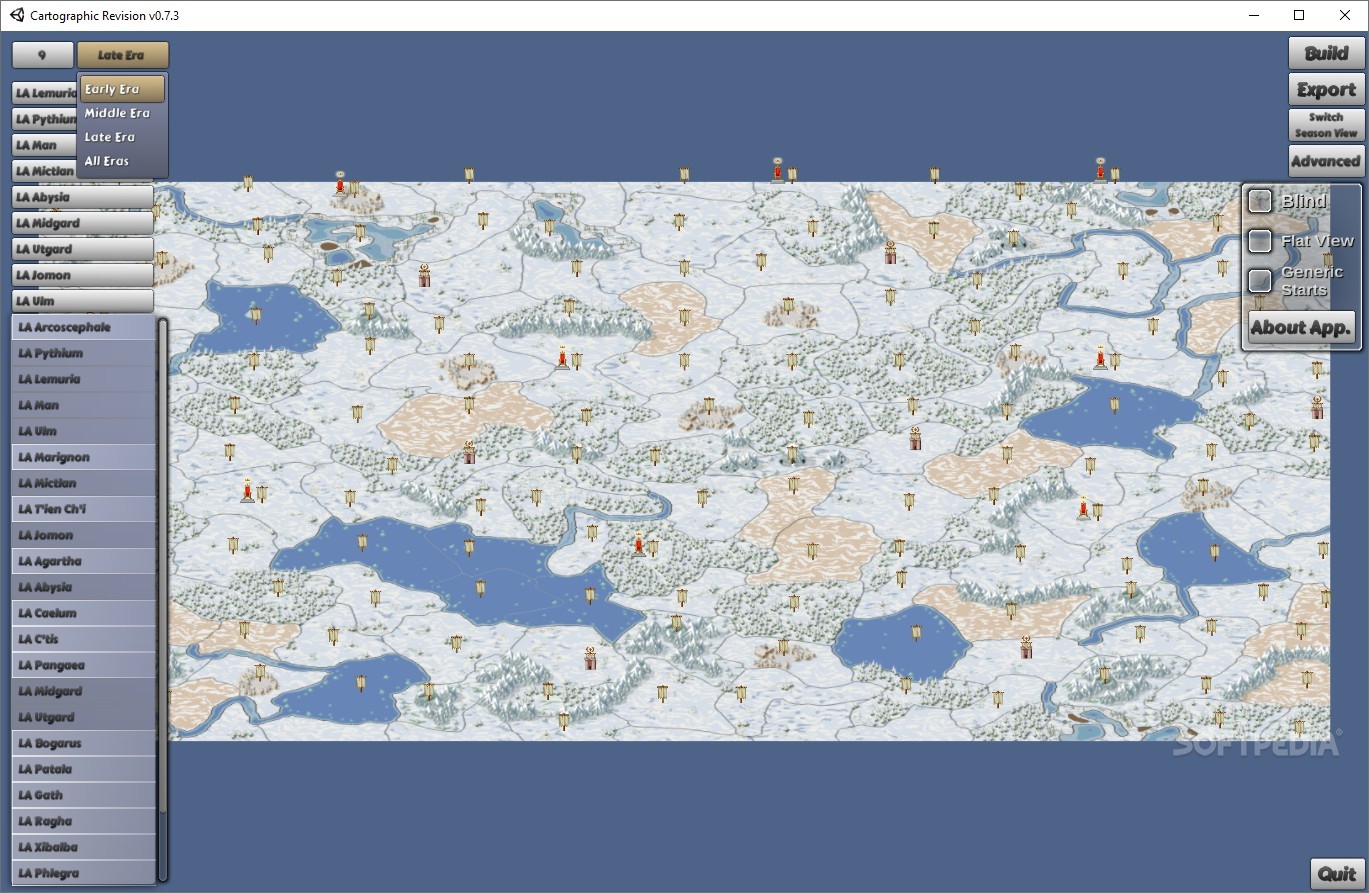
Task: Pick LA Gath from the nation list
Action: pos(84,795)
